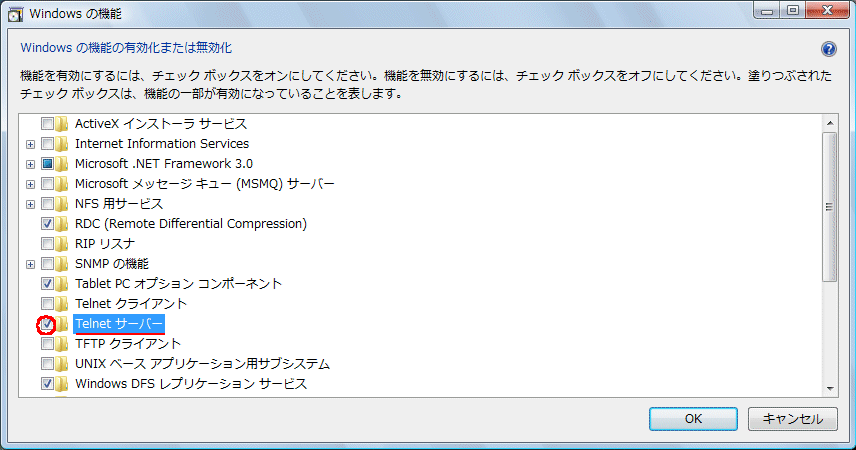Select the Telnet クライアント list item
The width and height of the screenshot is (856, 450).
coord(130,304)
